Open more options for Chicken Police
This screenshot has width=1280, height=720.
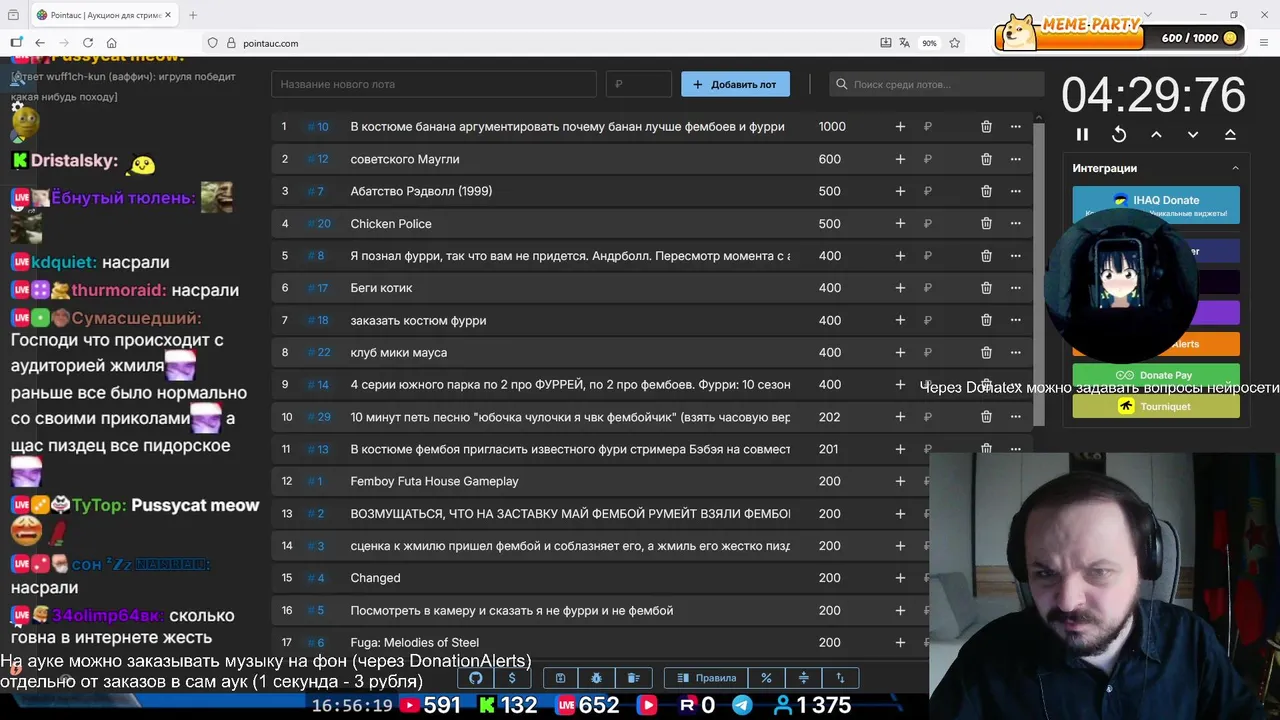(x=1016, y=223)
